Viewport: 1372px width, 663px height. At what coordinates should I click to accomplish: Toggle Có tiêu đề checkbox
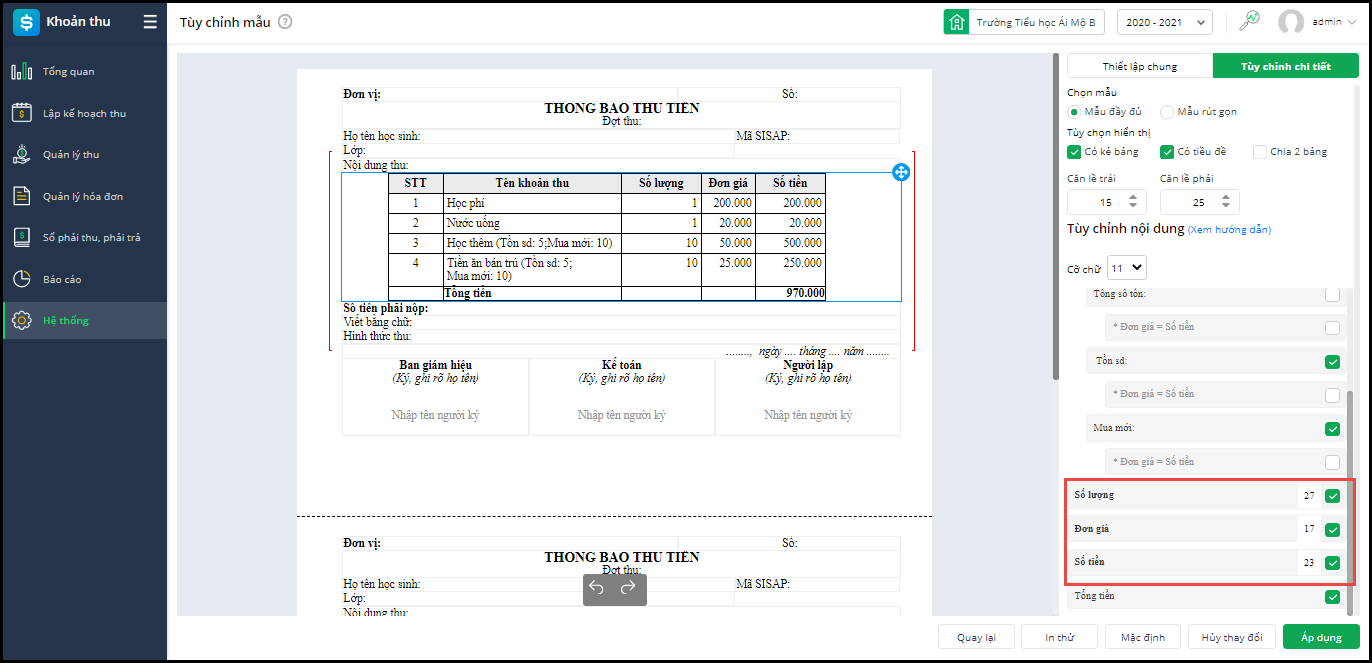coord(1167,152)
